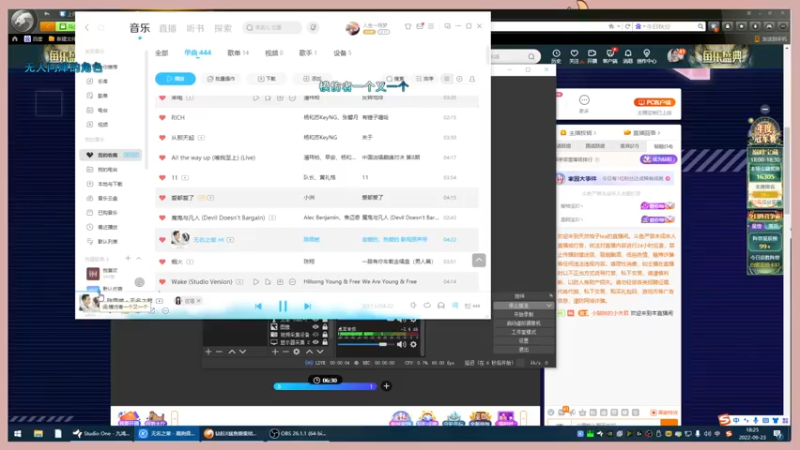This screenshot has height=450, width=800.
Task: Open the messages mail icon in the title bar
Action: point(420,26)
